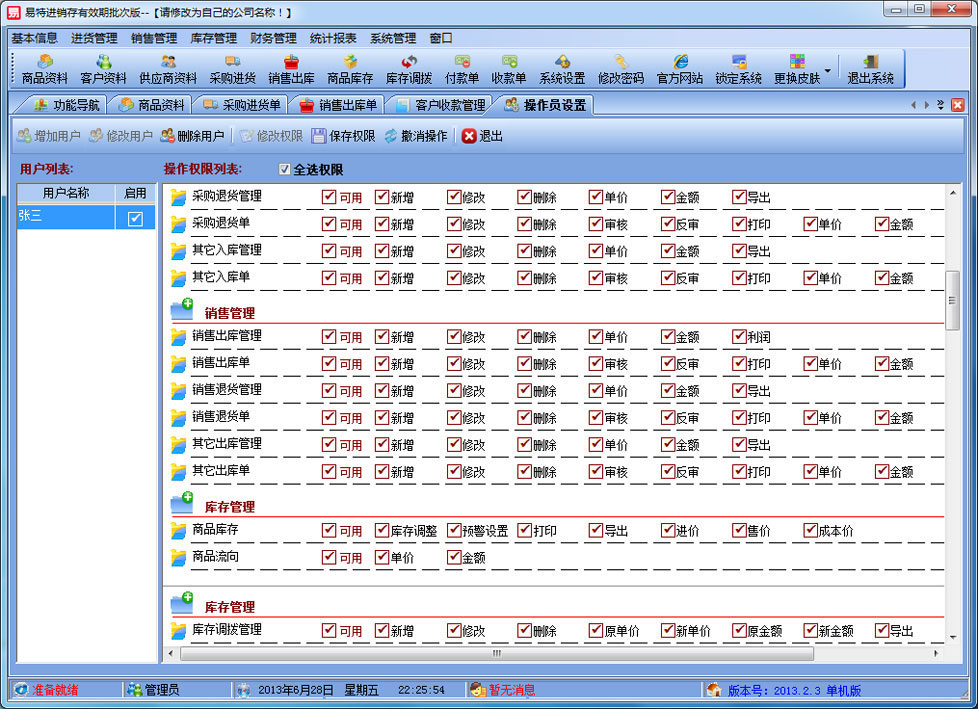Image resolution: width=978 pixels, height=709 pixels.
Task: Click the 客户资料 toolbar icon
Action: (x=103, y=68)
